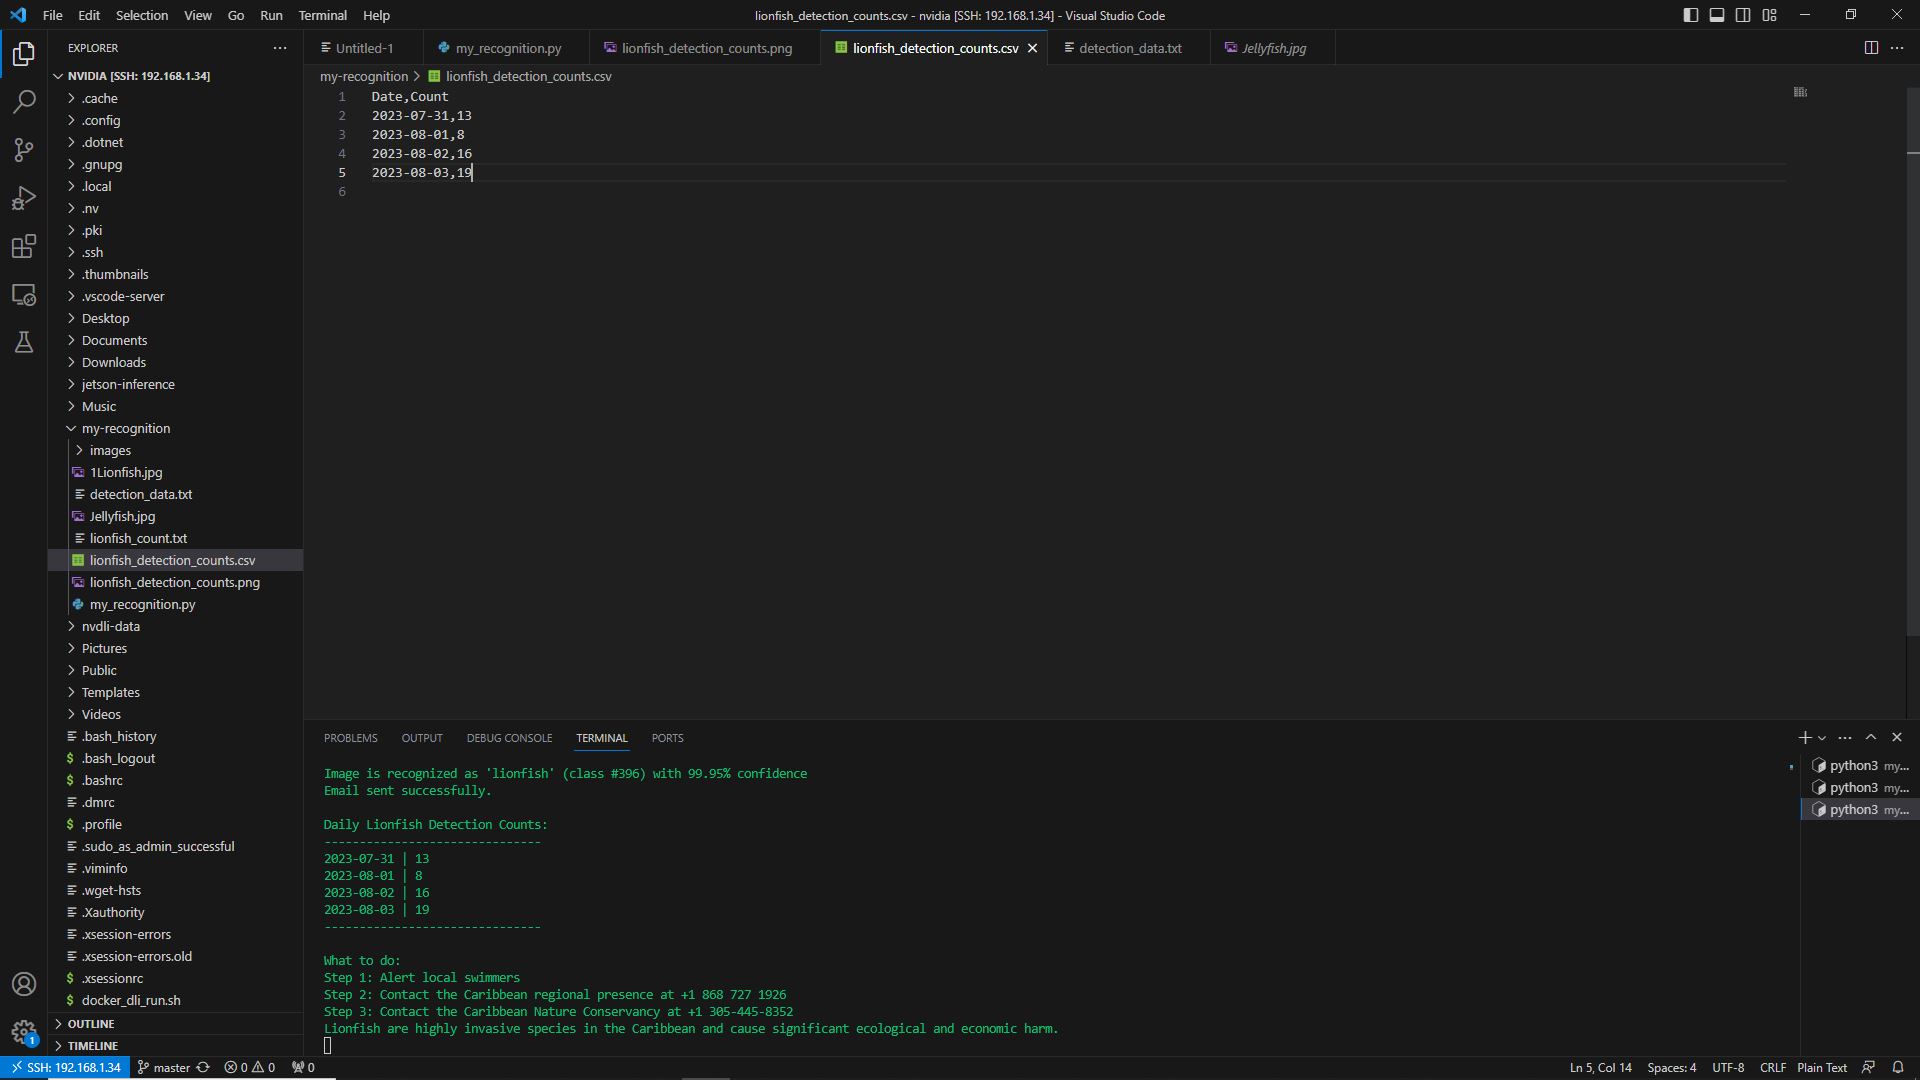The width and height of the screenshot is (1920, 1080).
Task: Open docker_dli_run.sh file
Action: point(175,1000)
